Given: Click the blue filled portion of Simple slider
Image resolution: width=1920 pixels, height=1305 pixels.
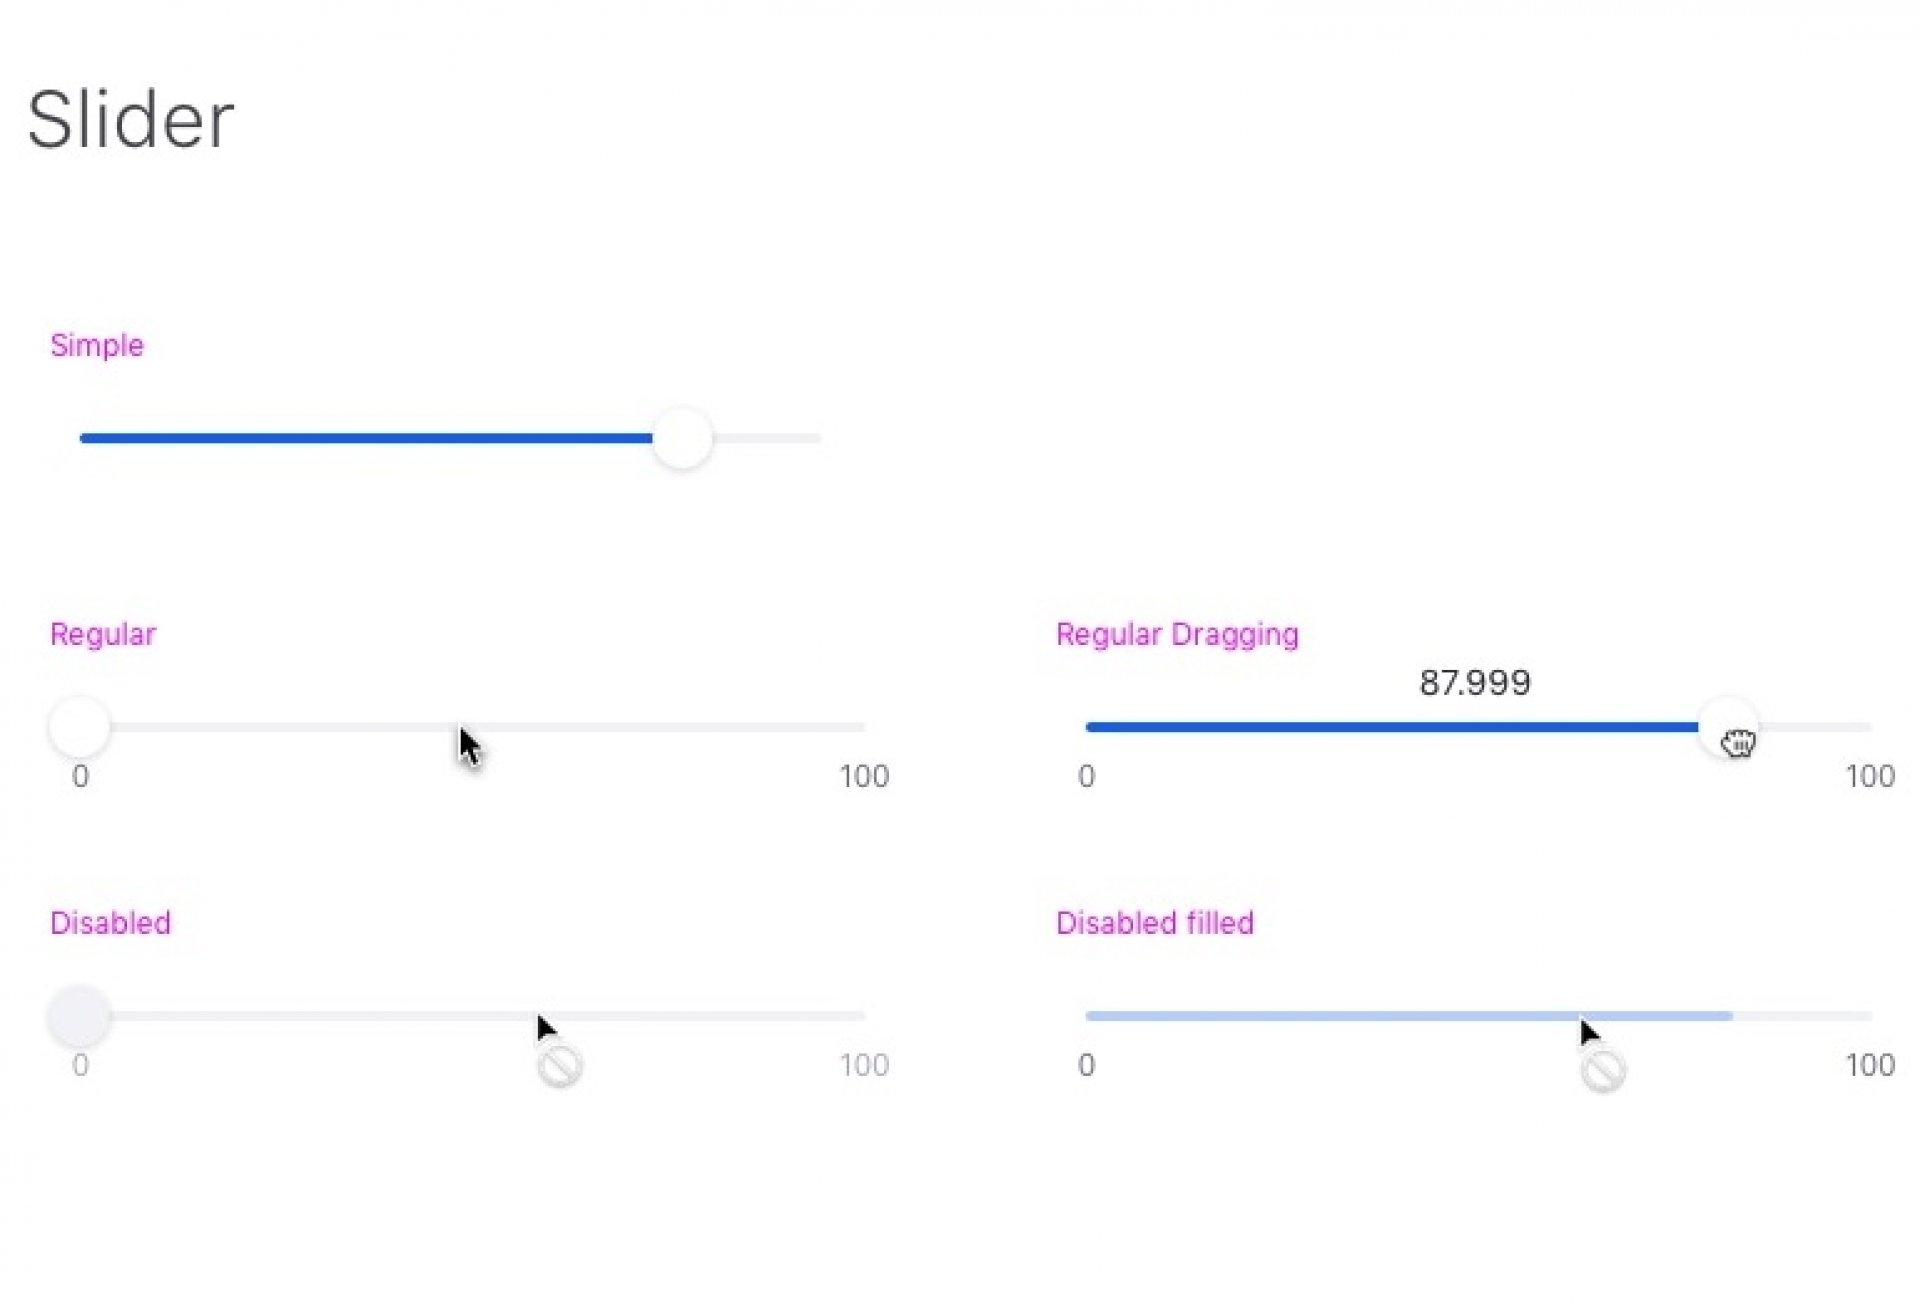Looking at the screenshot, I should (366, 438).
